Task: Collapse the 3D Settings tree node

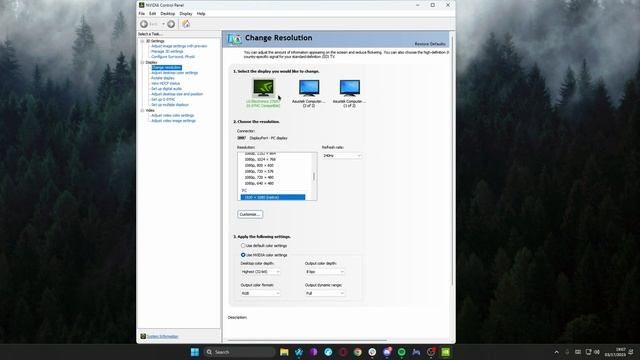Action: (142, 41)
